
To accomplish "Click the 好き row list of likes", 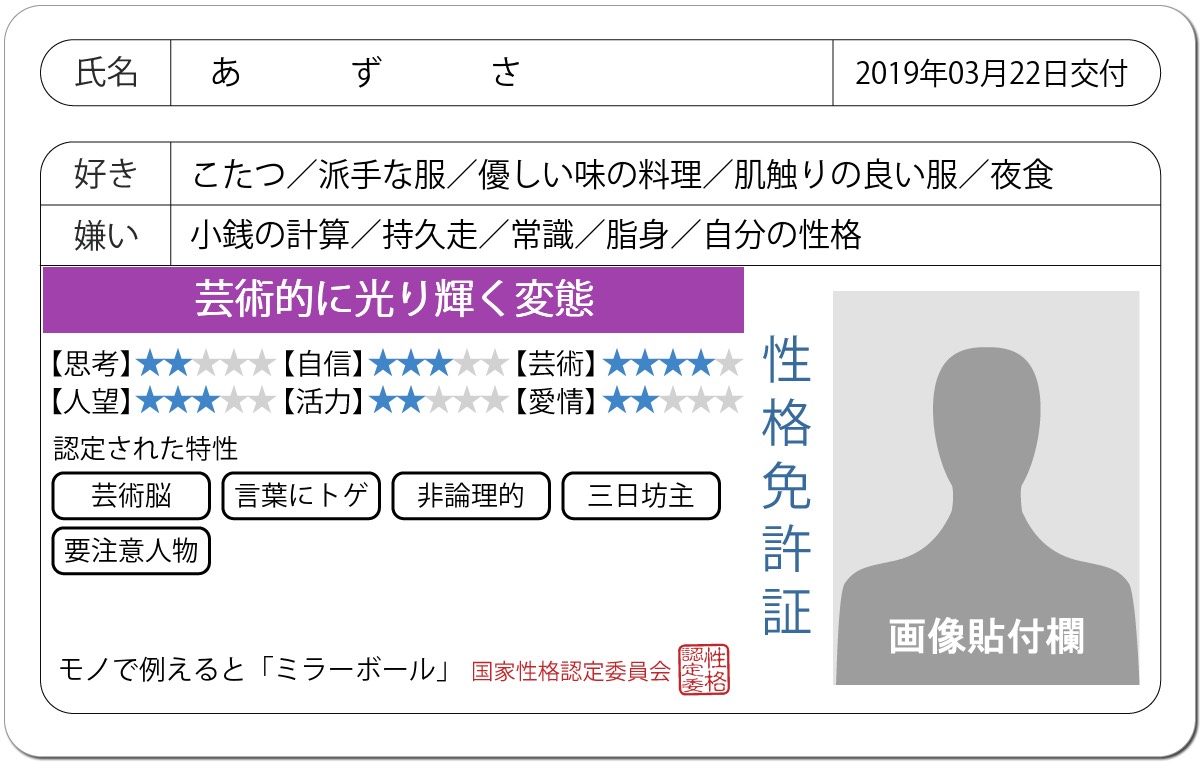I will [622, 175].
